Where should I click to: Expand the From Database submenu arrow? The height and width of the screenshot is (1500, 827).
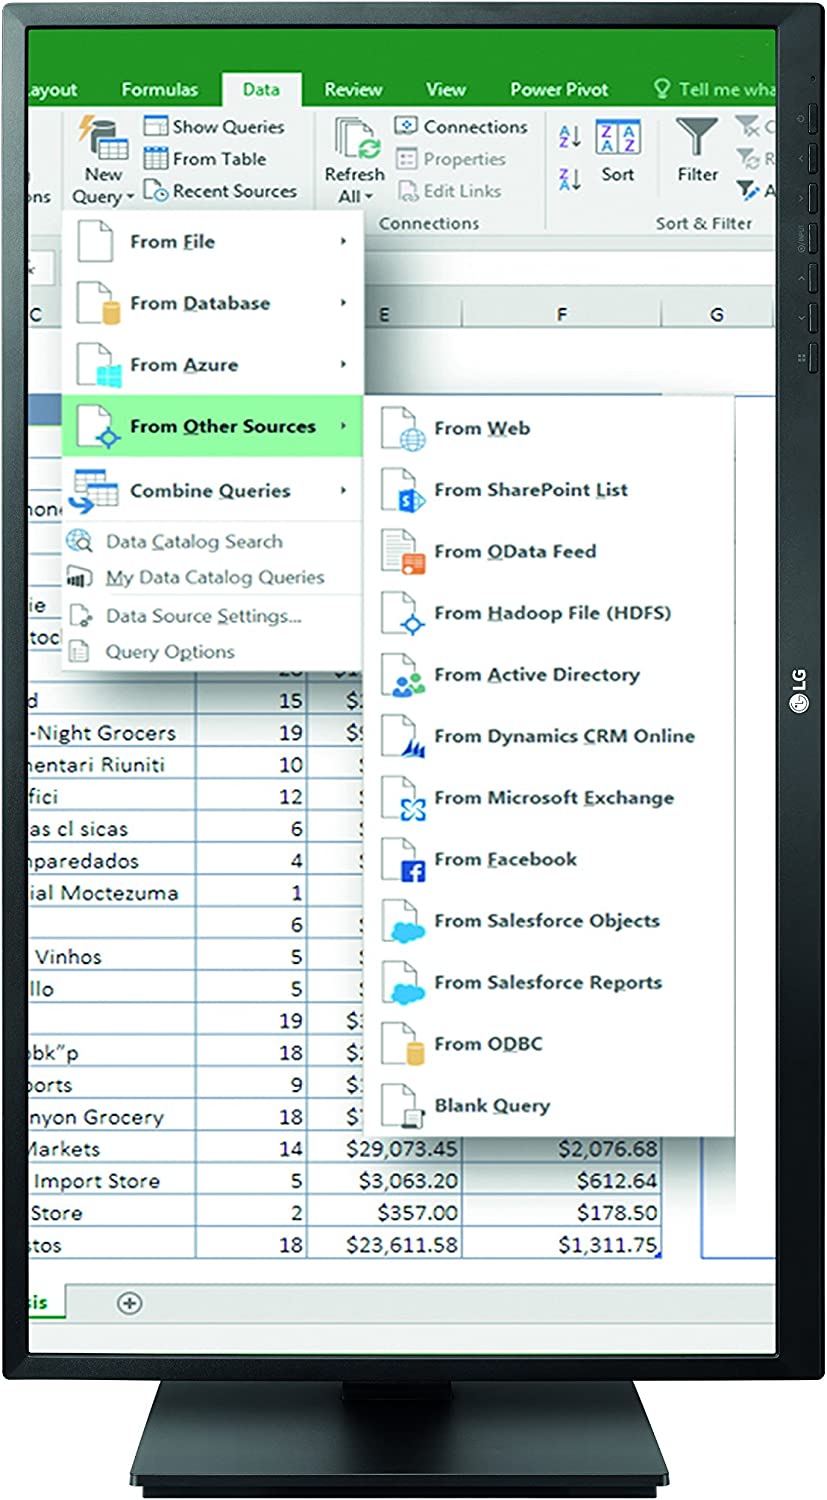click(343, 303)
